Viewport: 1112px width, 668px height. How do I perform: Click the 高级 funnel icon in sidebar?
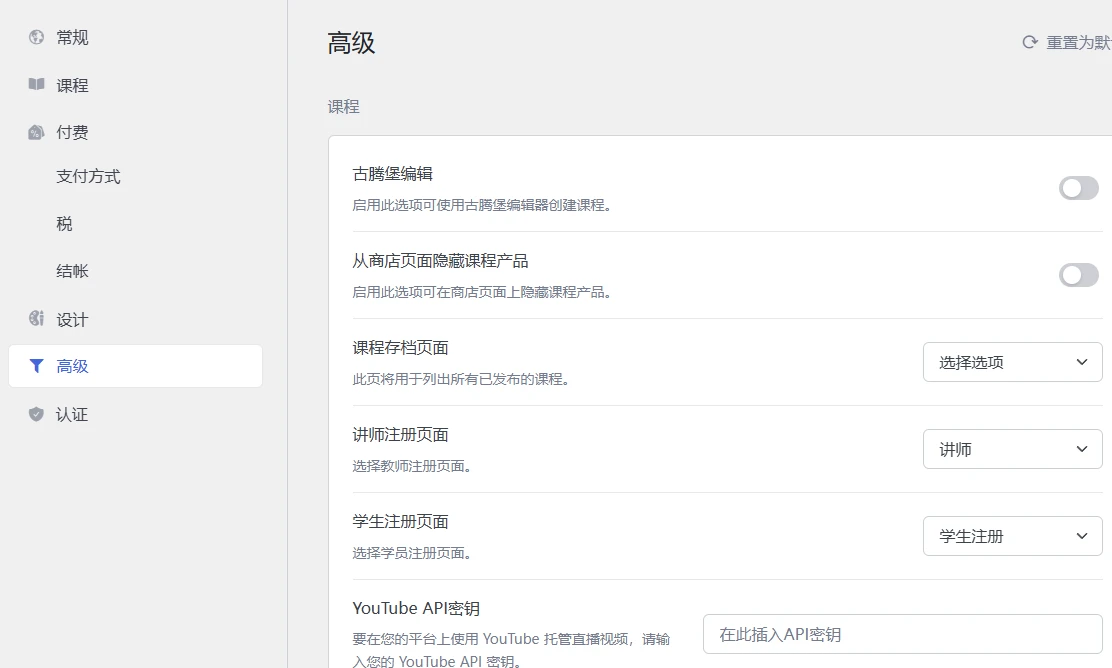34,366
